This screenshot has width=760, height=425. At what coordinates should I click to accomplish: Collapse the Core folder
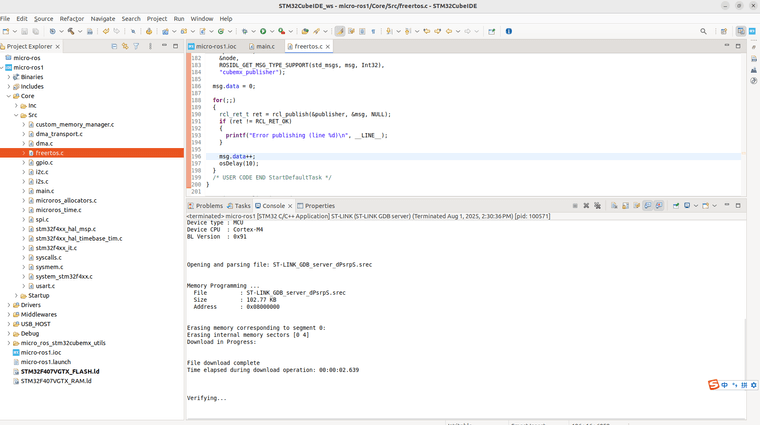pos(9,96)
